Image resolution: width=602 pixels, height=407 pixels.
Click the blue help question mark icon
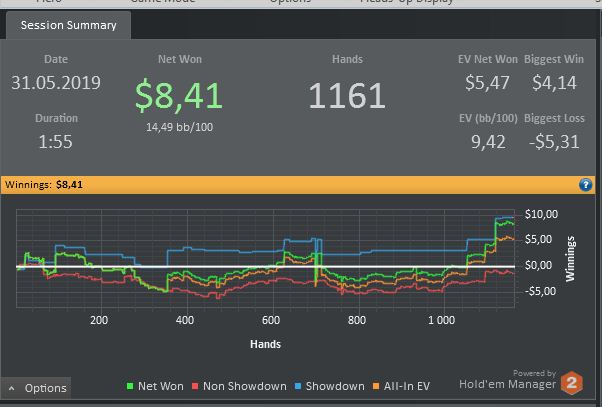point(585,185)
